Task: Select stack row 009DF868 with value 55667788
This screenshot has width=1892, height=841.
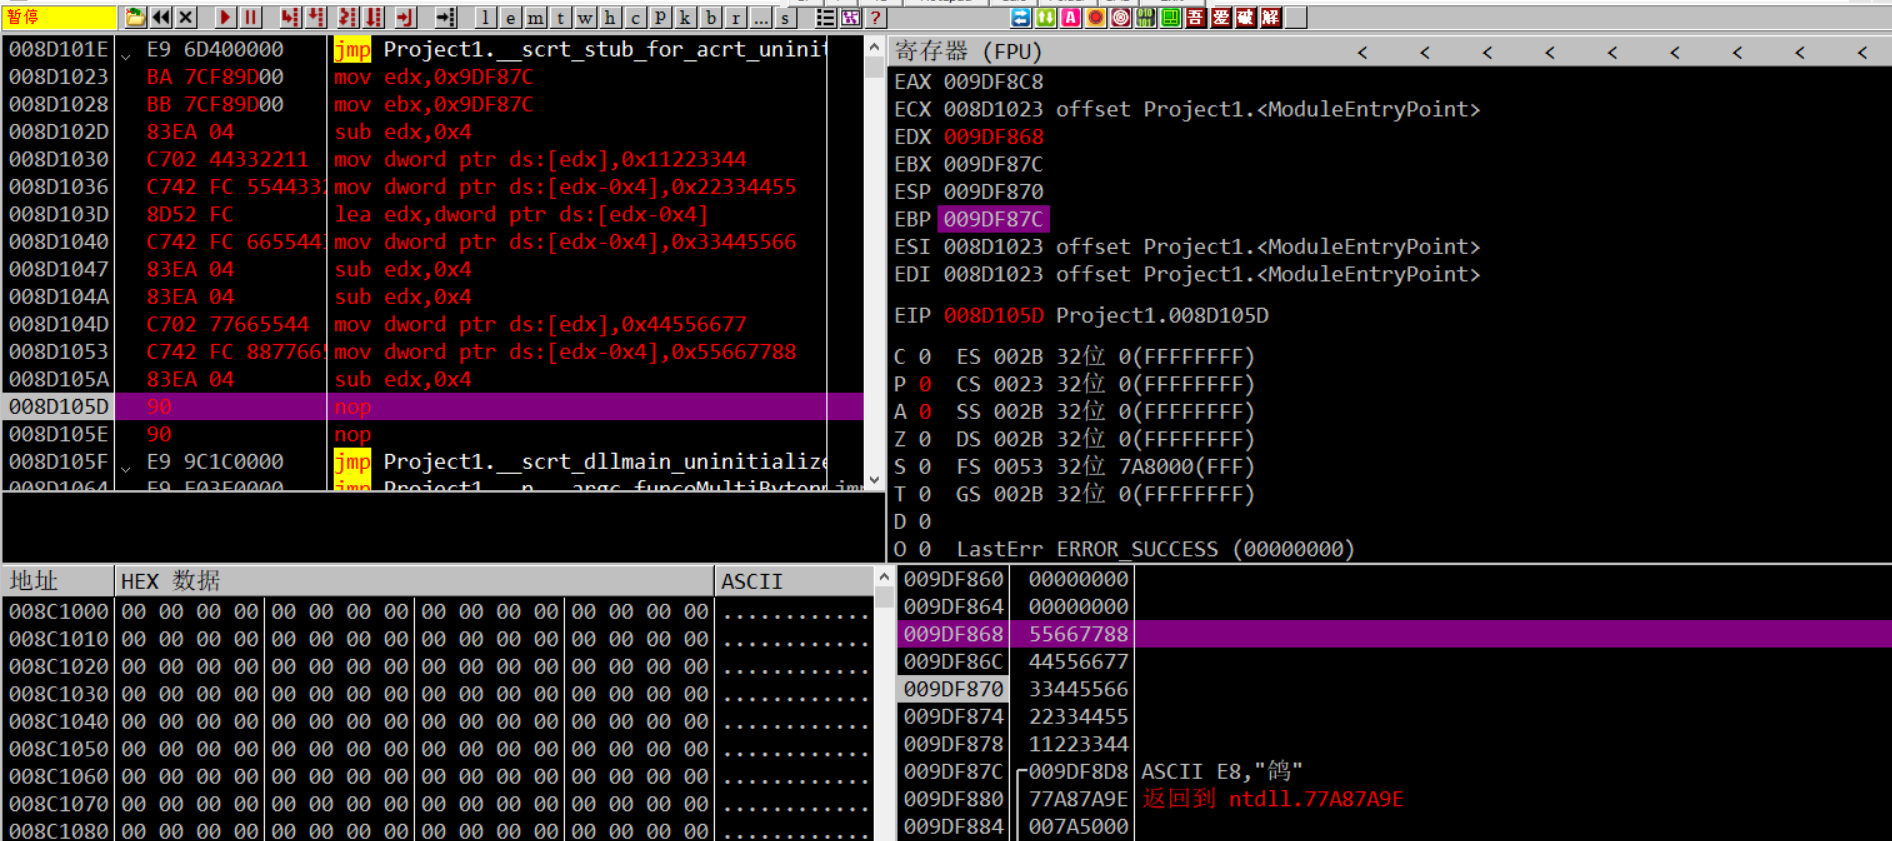Action: coord(1394,634)
